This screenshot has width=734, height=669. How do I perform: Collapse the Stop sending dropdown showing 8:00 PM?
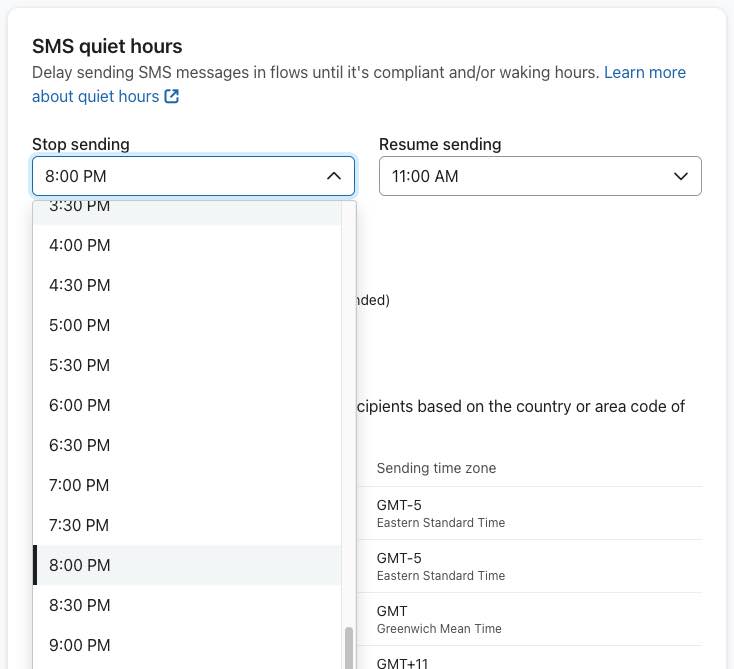(193, 176)
